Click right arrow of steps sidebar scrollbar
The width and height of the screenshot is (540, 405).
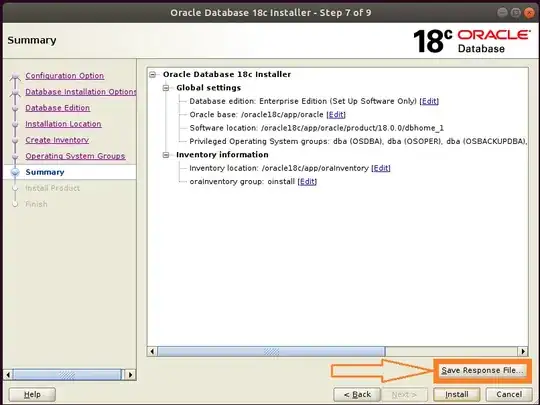[x=131, y=375]
